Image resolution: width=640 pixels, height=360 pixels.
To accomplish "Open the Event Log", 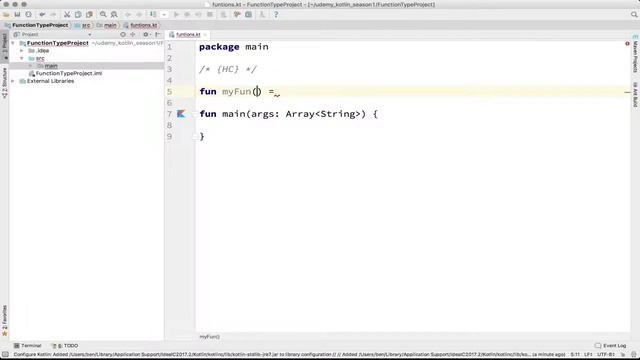I will pyautogui.click(x=611, y=346).
